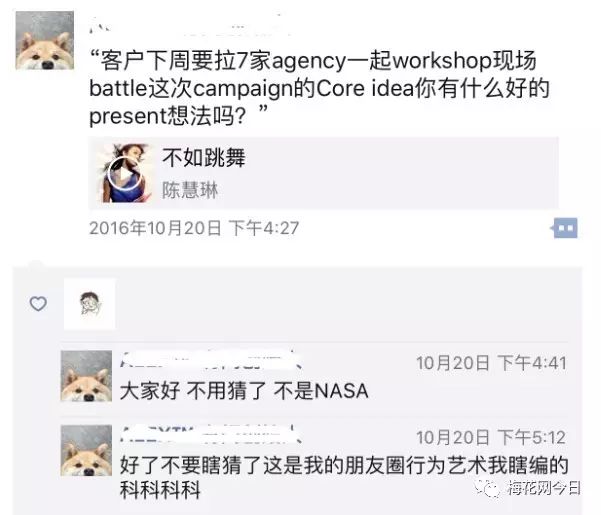Open Shiba avatar beside the 朋友圈行为艺术 comment

pos(87,451)
